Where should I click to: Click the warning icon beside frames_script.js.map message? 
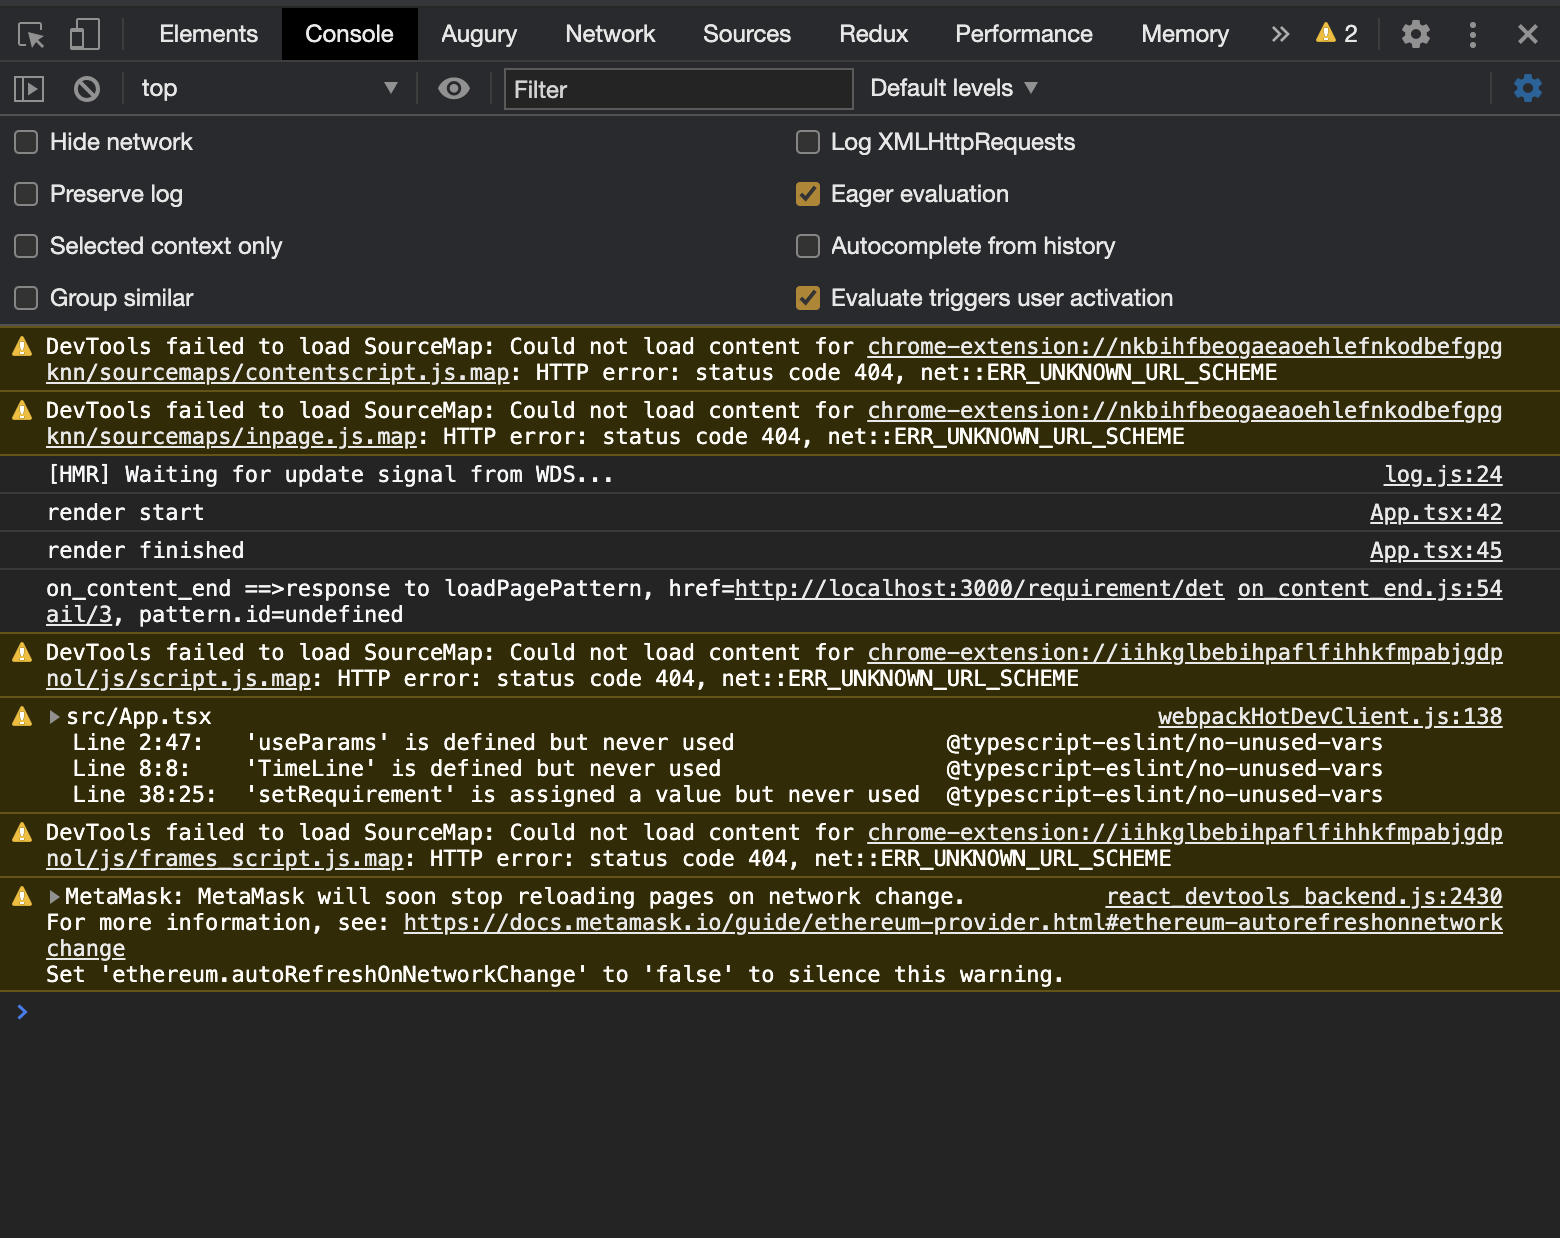click(x=22, y=832)
